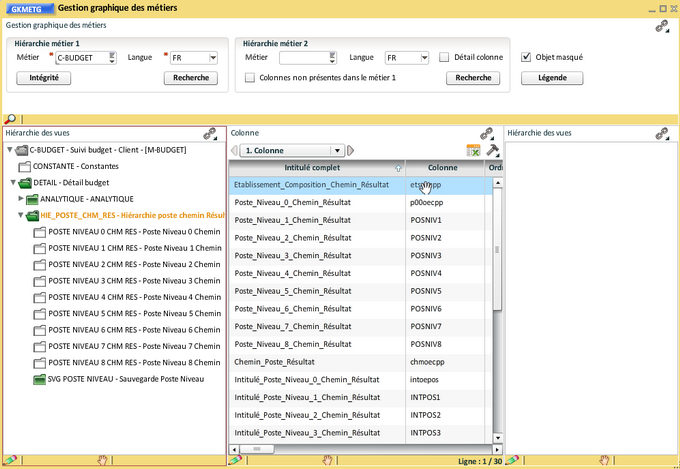
Task: Click the table's horizontal scrollbar thumb
Action: [x=257, y=450]
